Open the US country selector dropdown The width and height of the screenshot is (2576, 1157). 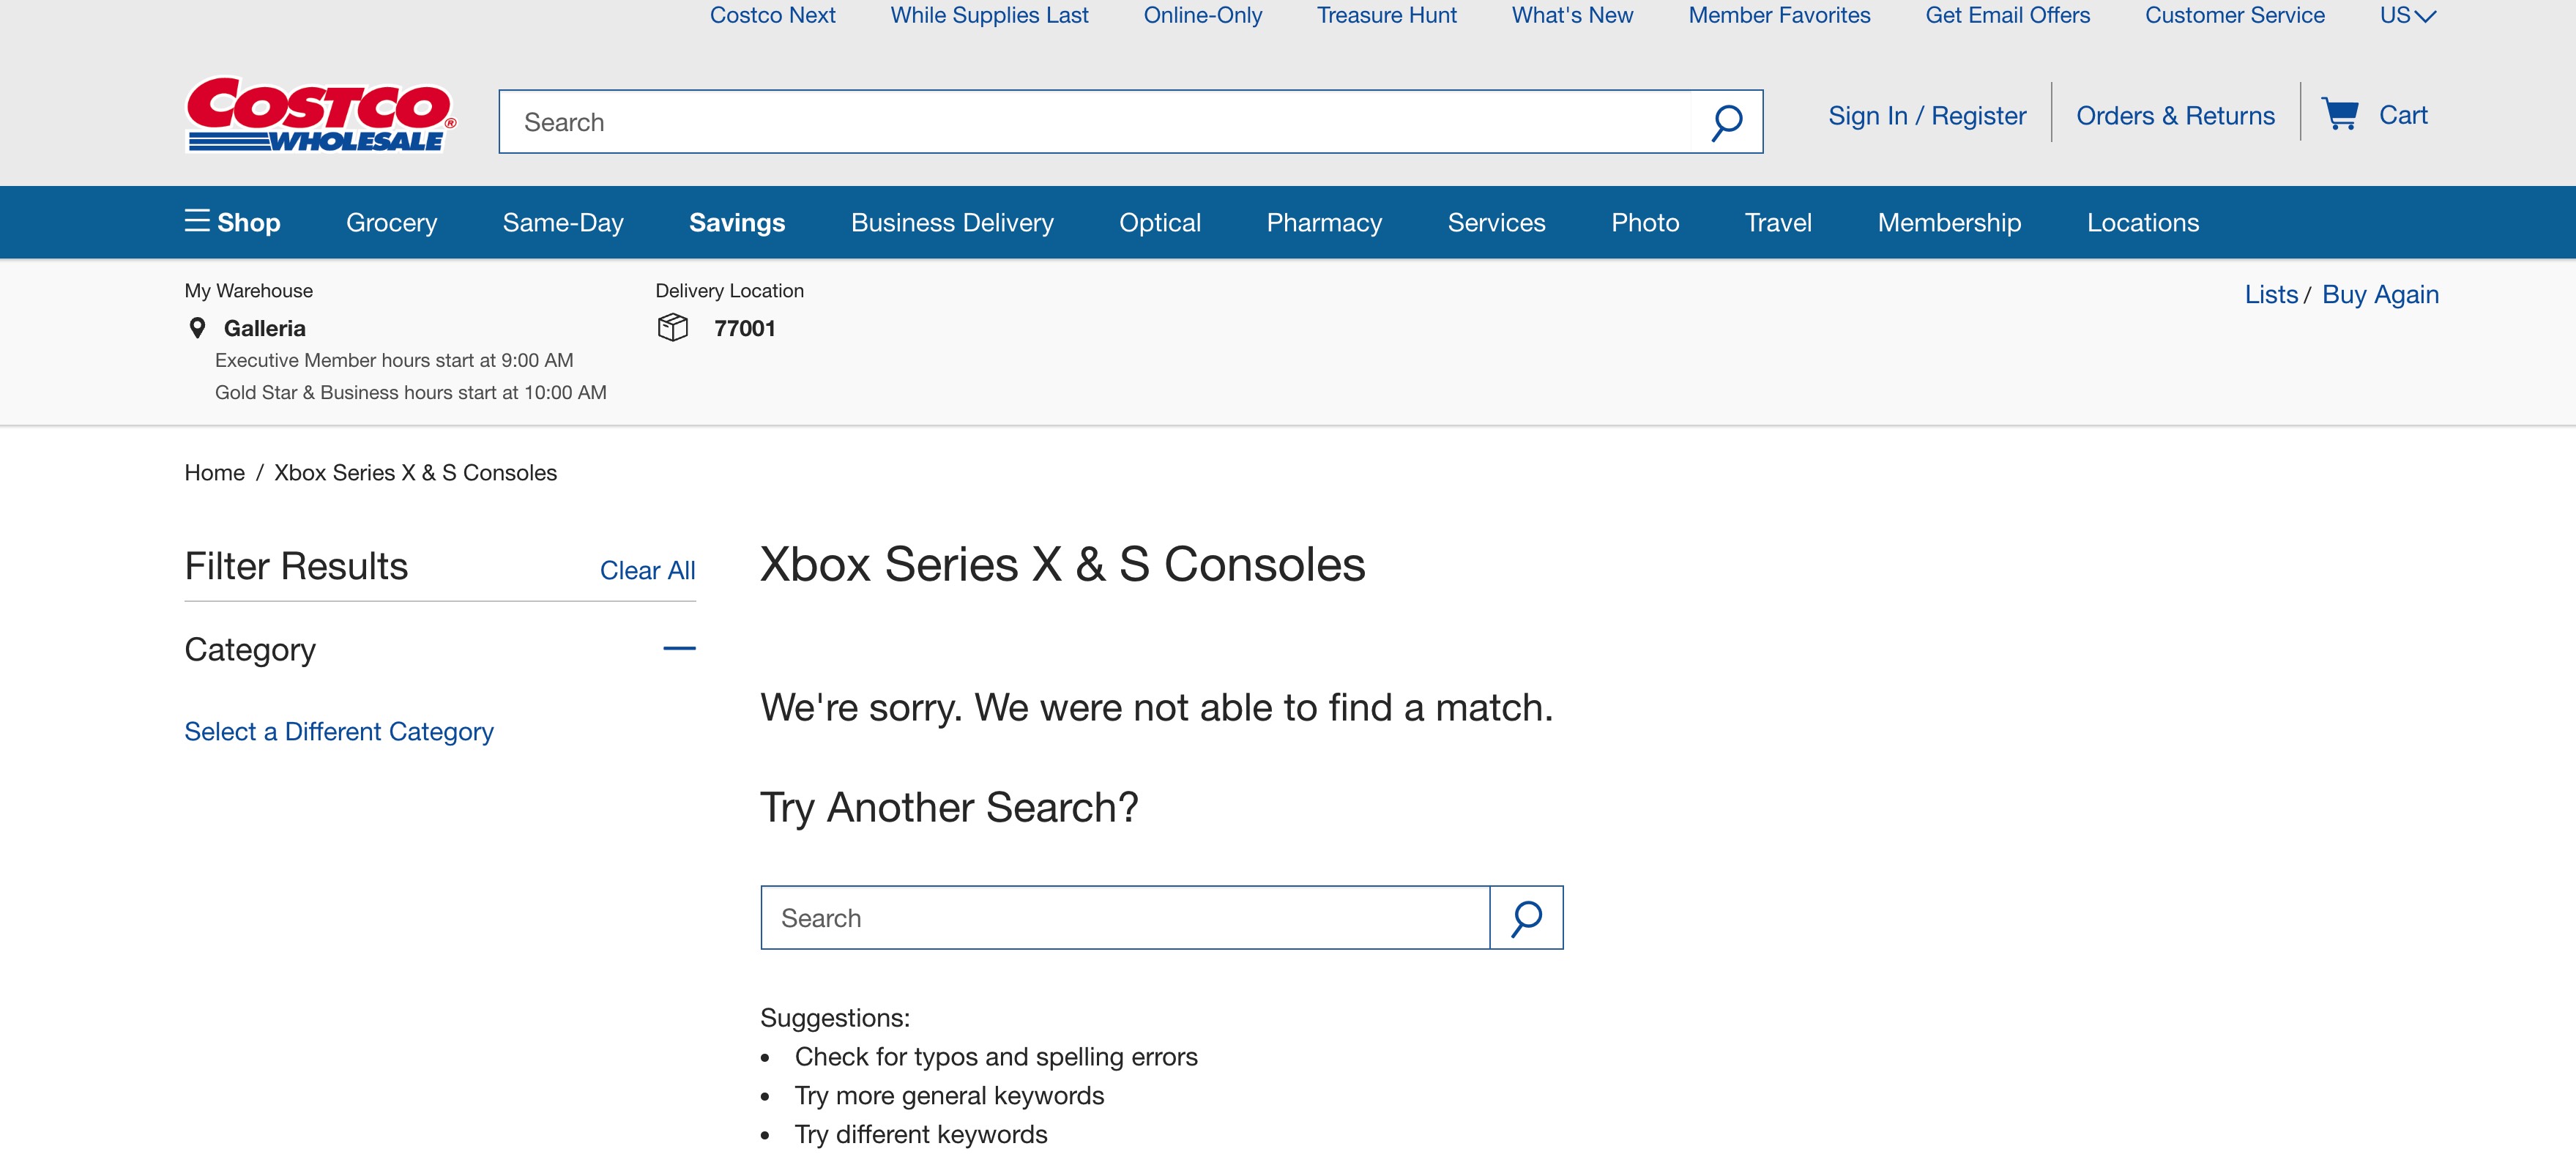pyautogui.click(x=2407, y=15)
